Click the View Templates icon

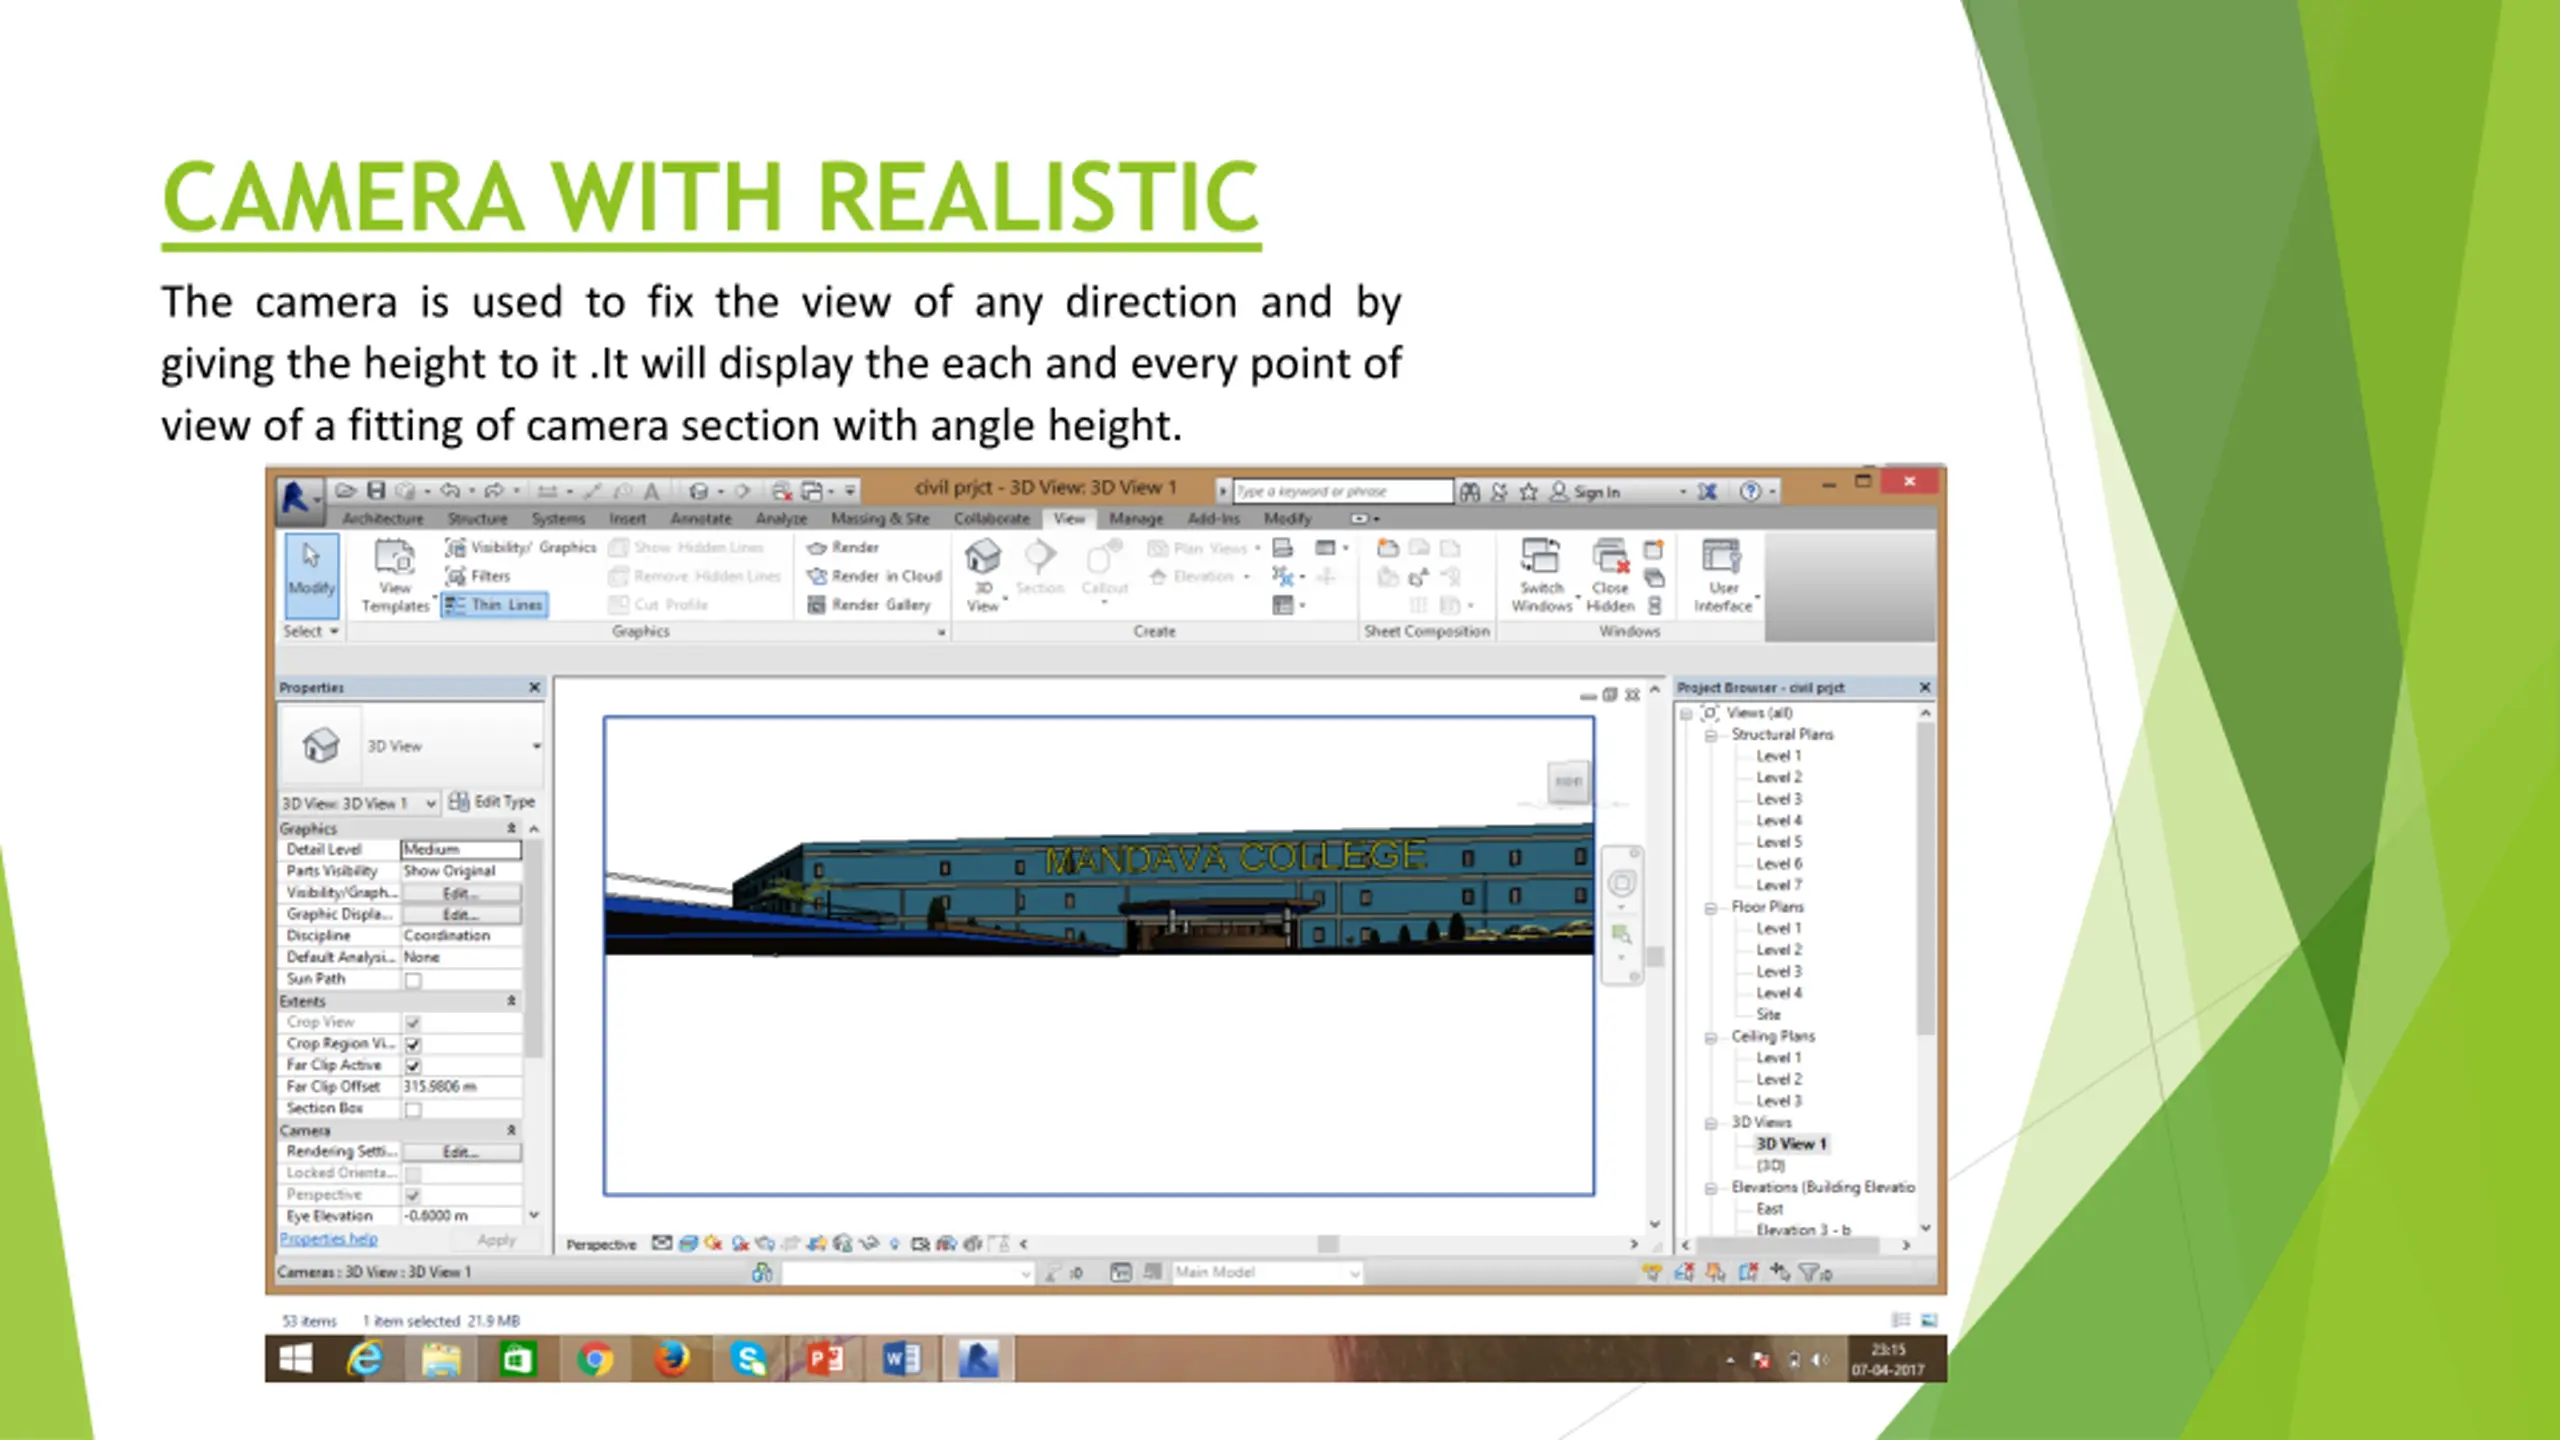coord(394,557)
